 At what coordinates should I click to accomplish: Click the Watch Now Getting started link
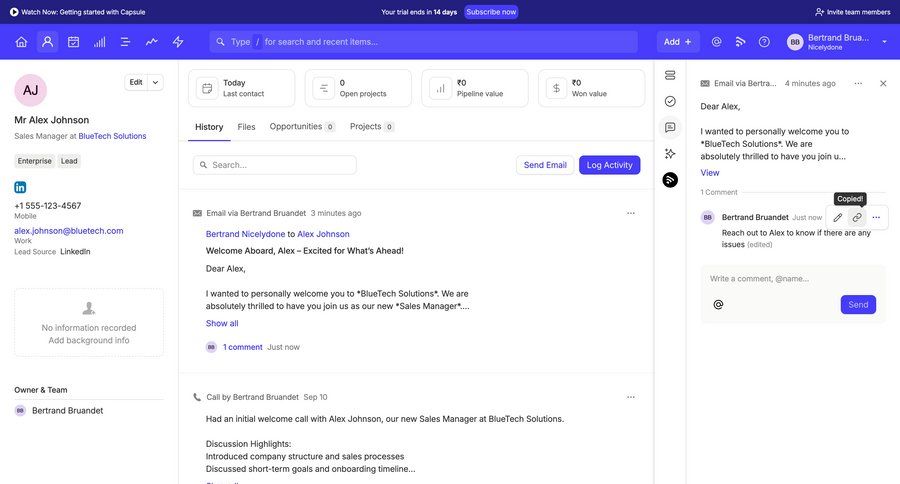click(83, 11)
